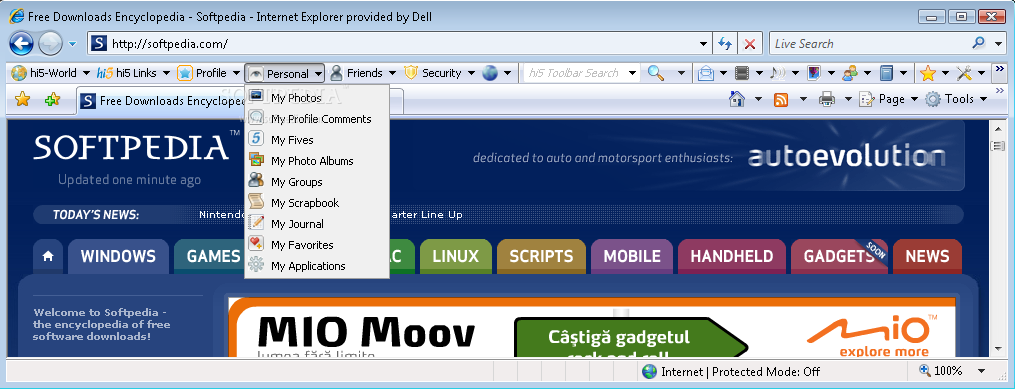1015x389 pixels.
Task: Click the globe icon in hi5 toolbar
Action: click(490, 73)
